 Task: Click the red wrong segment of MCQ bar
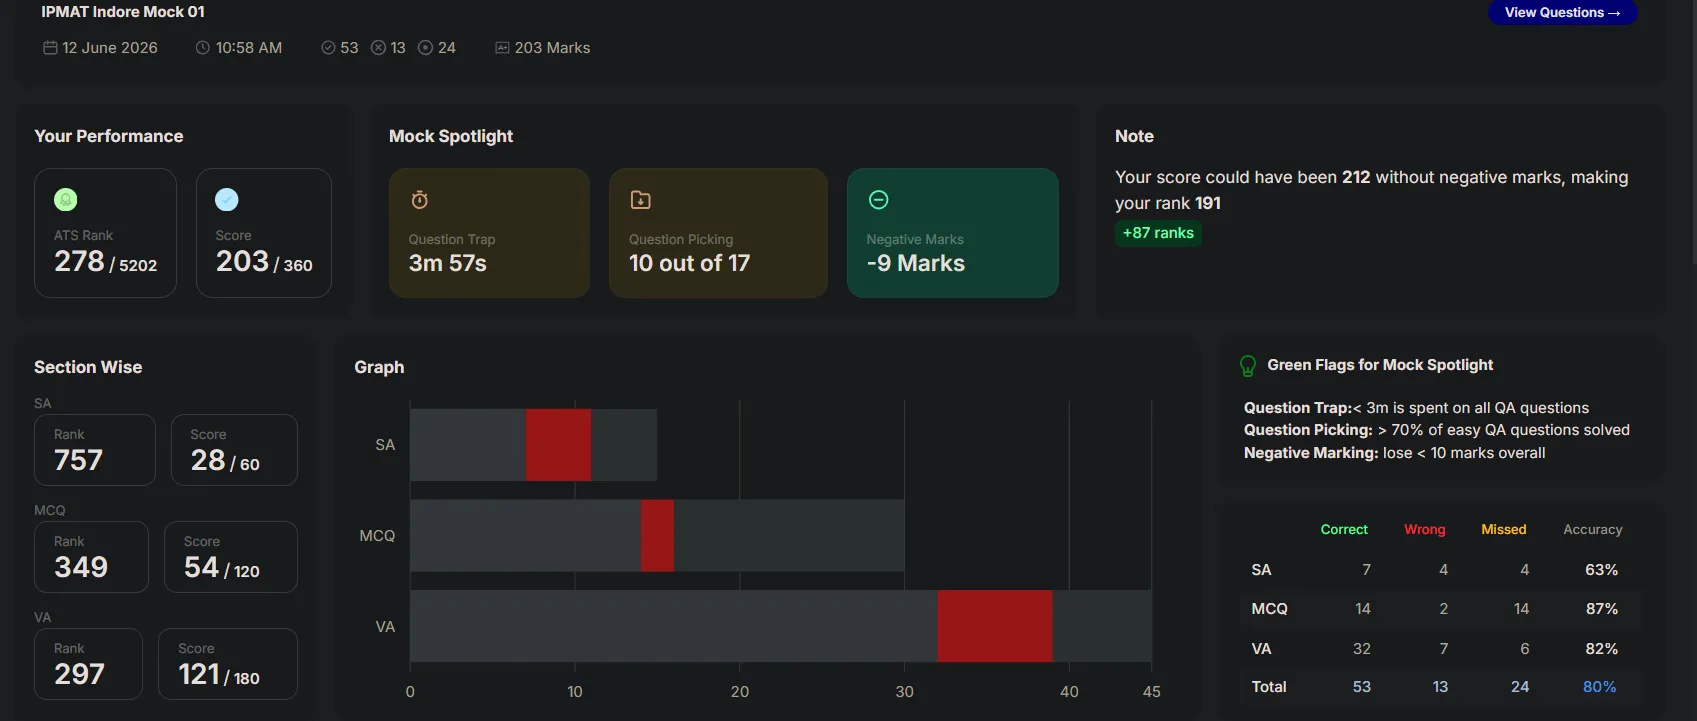click(657, 536)
